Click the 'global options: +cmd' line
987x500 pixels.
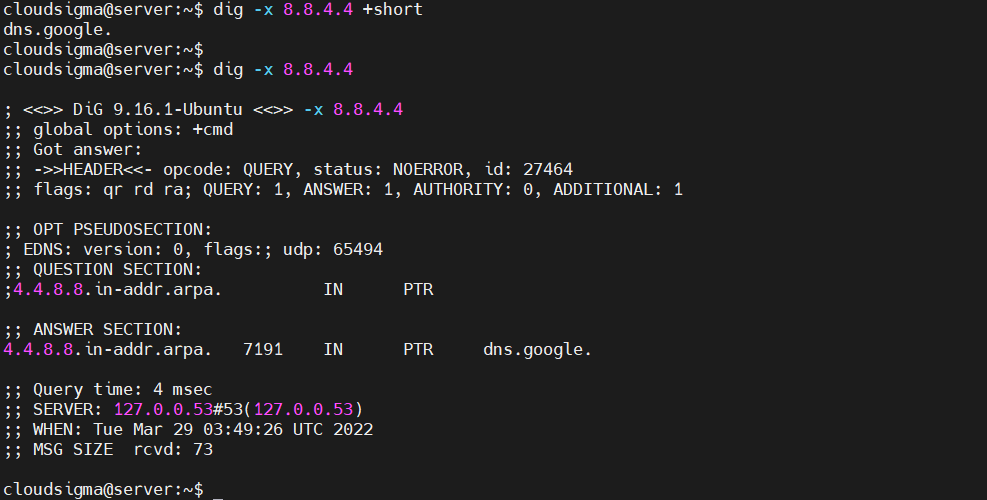[118, 130]
